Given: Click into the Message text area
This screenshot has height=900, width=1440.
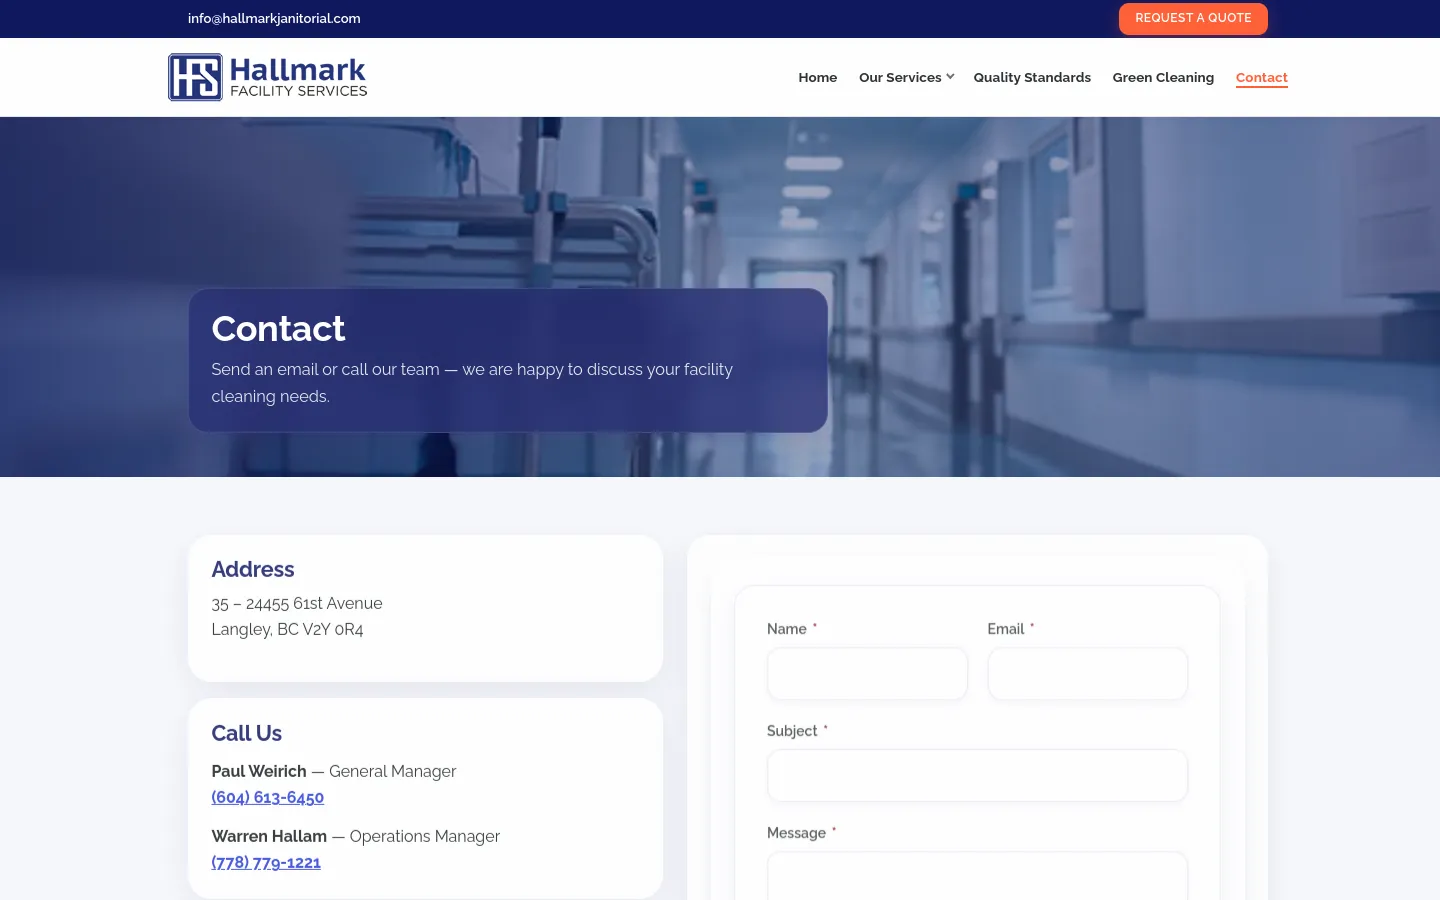Looking at the screenshot, I should pyautogui.click(x=977, y=876).
